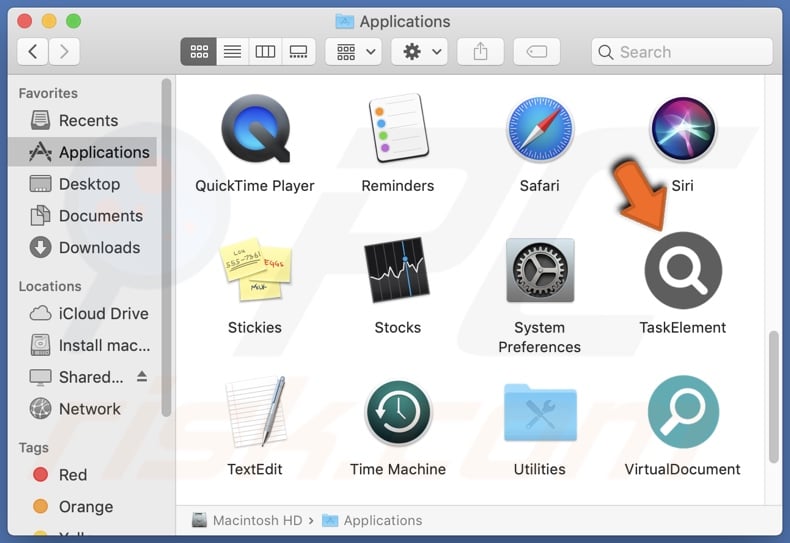Open the group-by dropdown

point(354,51)
